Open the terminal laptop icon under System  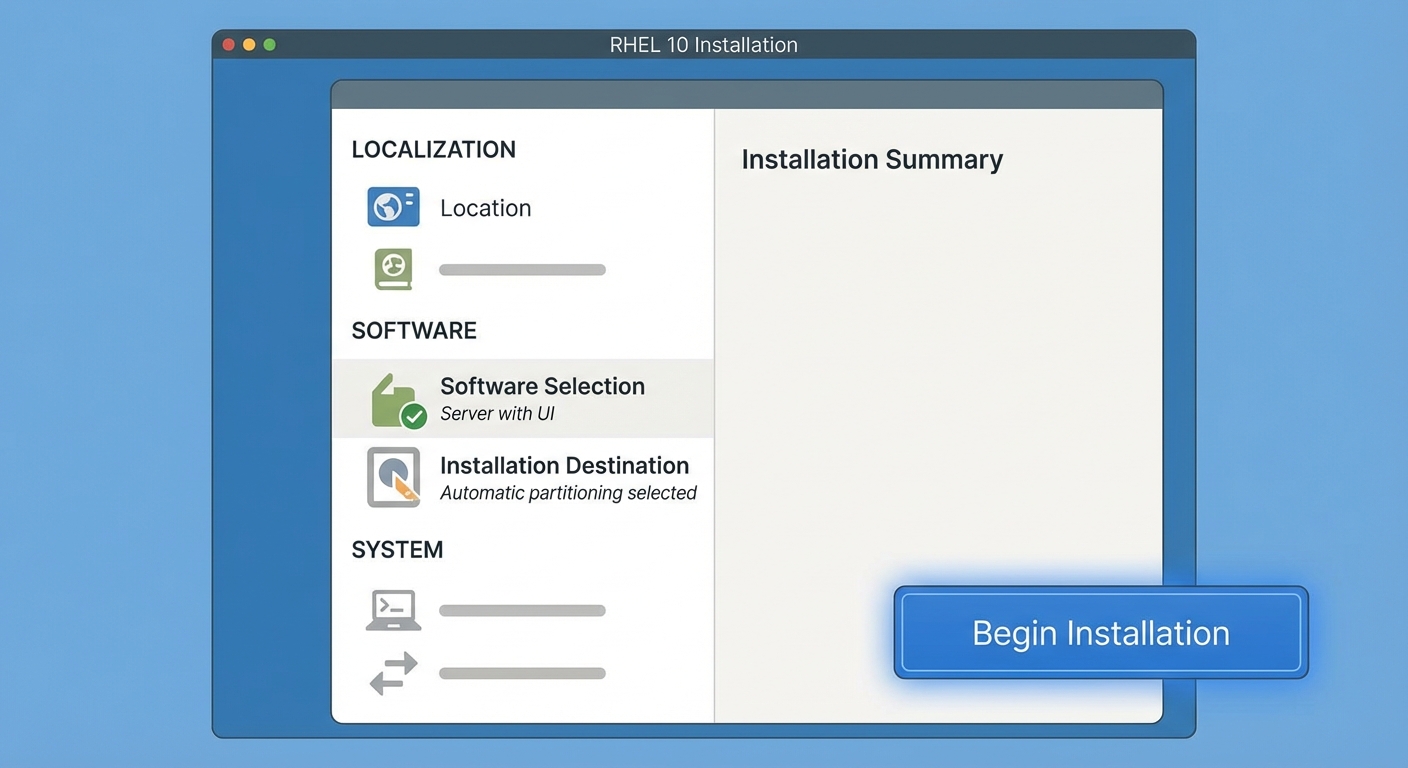(393, 610)
